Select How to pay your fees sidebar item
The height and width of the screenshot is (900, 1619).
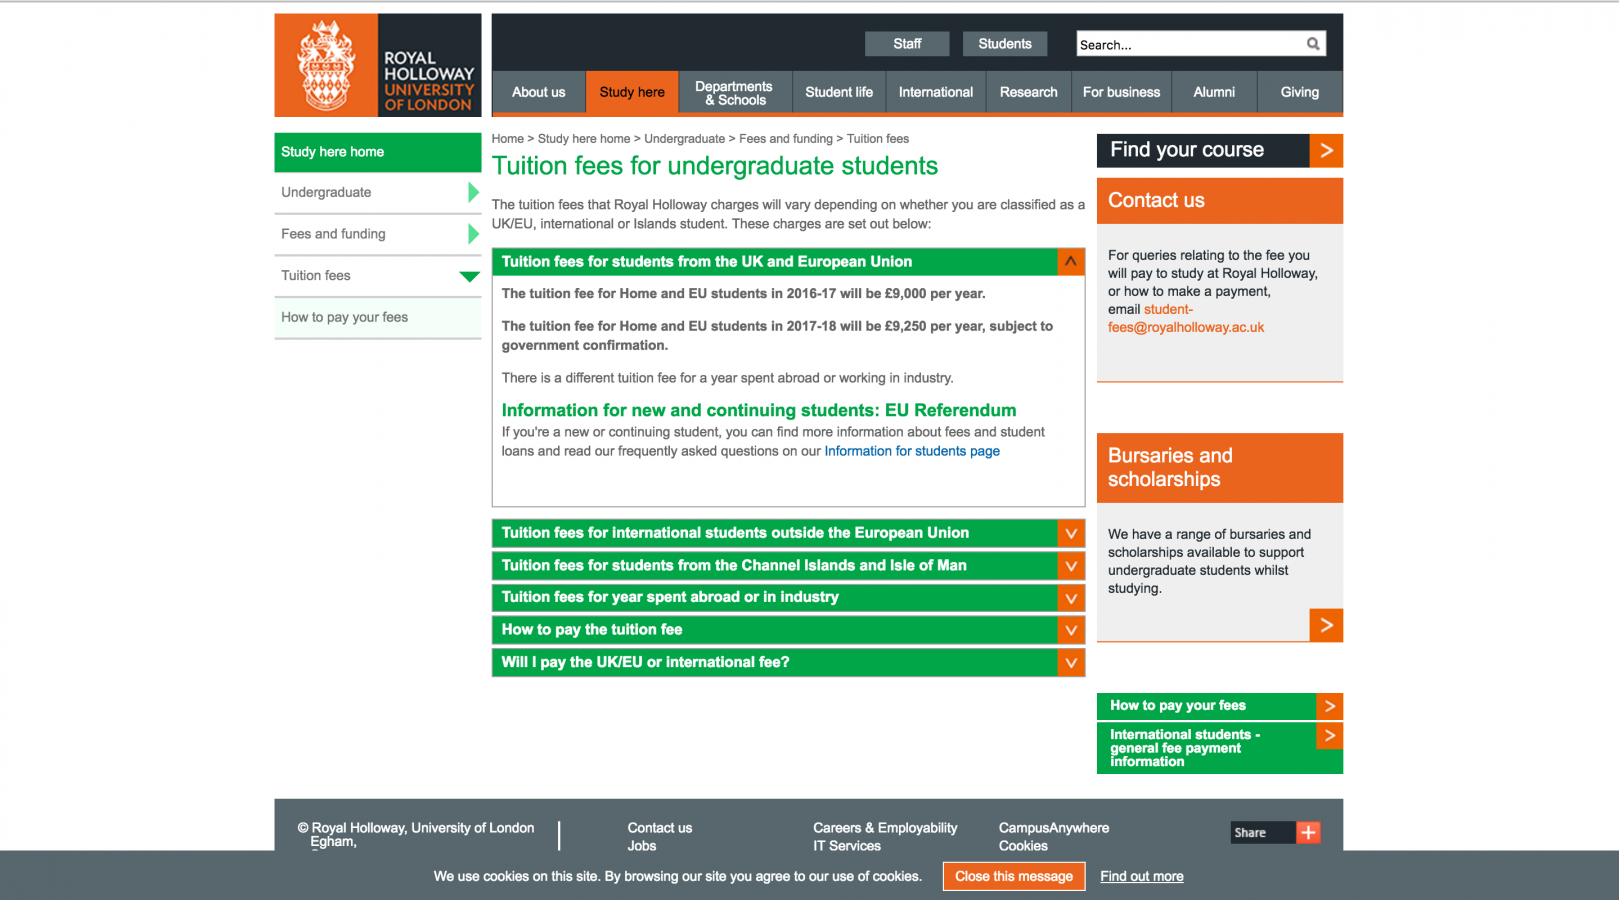tap(378, 318)
